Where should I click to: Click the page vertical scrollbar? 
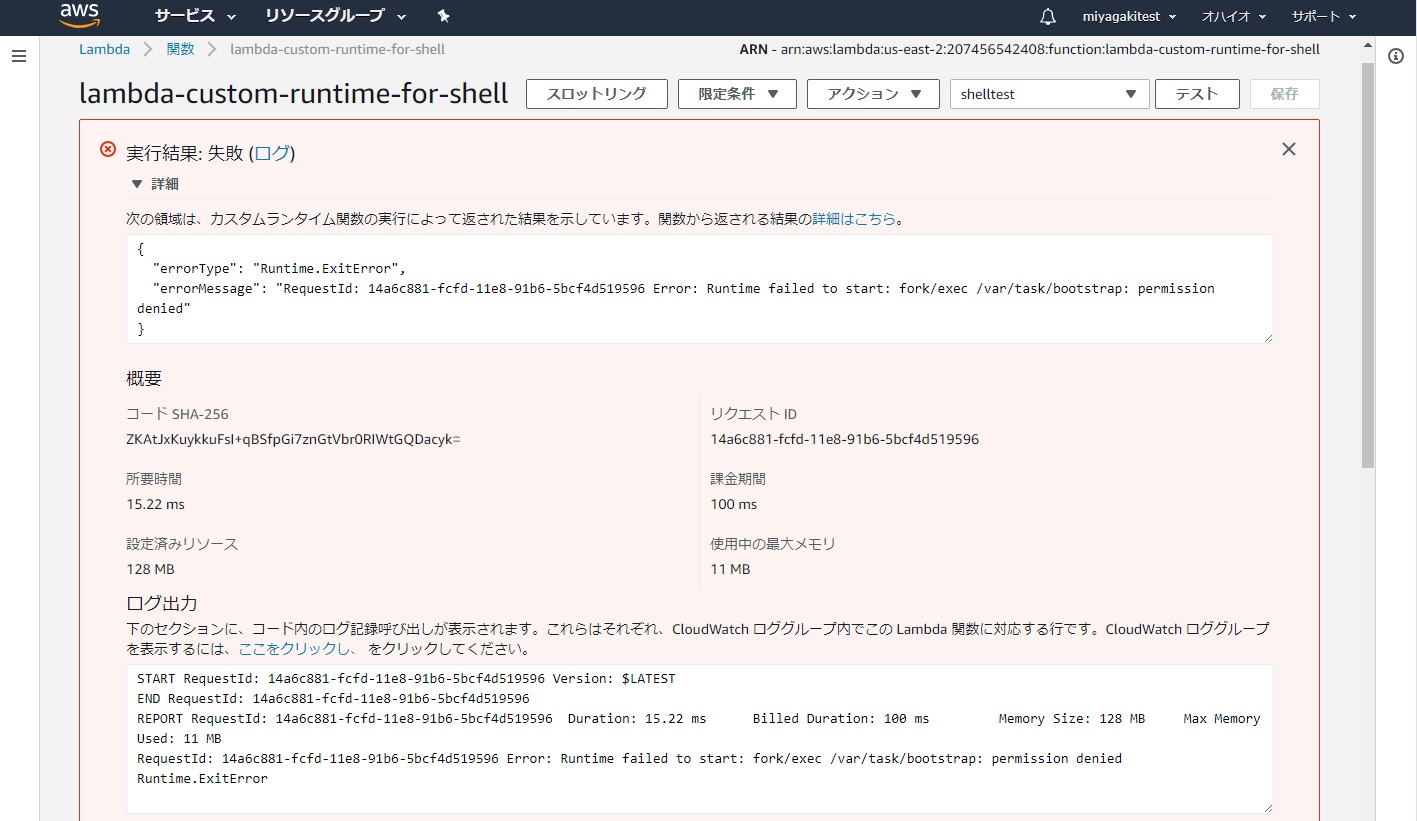pos(1368,300)
